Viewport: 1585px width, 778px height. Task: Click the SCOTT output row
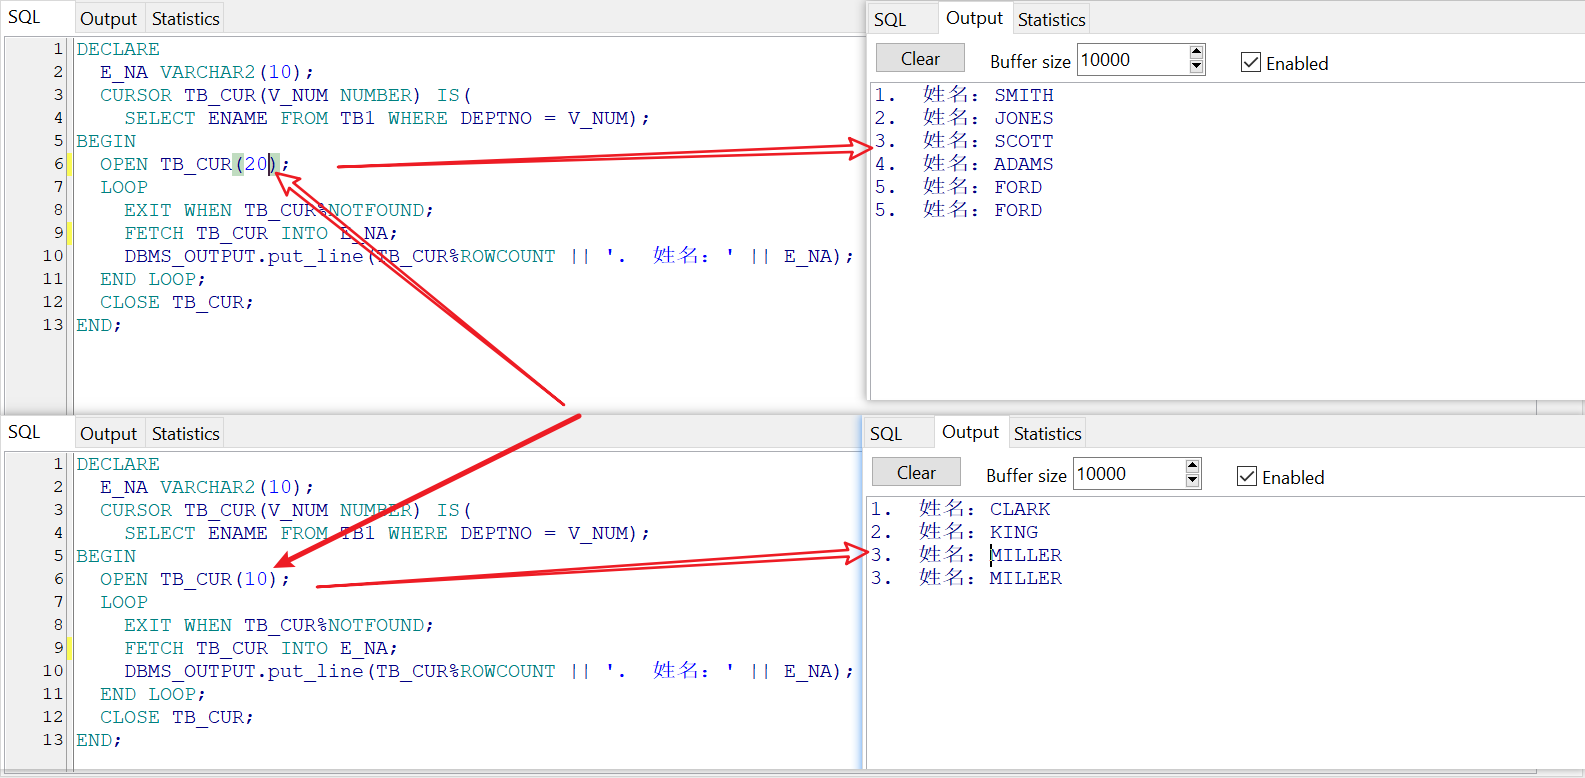[x=964, y=141]
